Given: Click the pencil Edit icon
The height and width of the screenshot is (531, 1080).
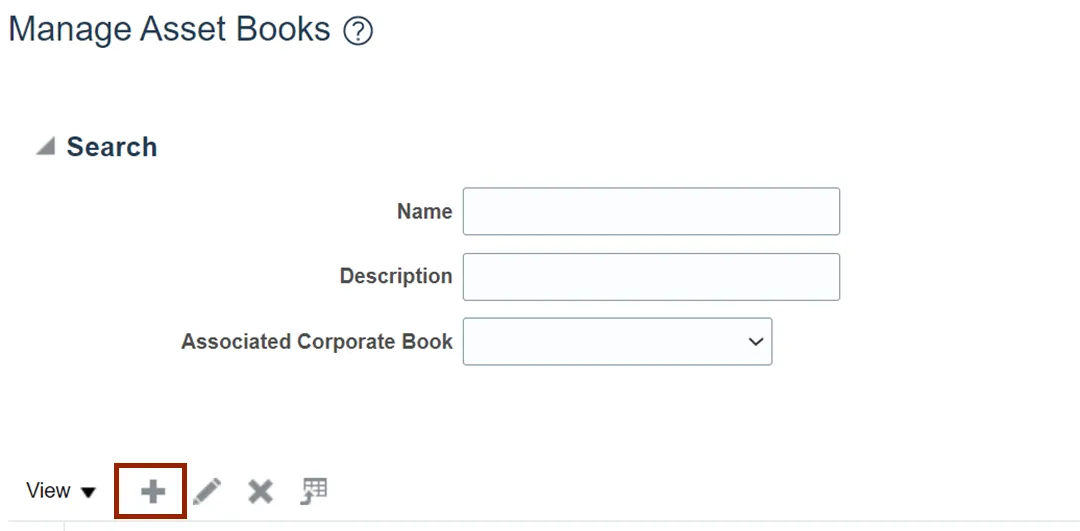Looking at the screenshot, I should pyautogui.click(x=207, y=492).
